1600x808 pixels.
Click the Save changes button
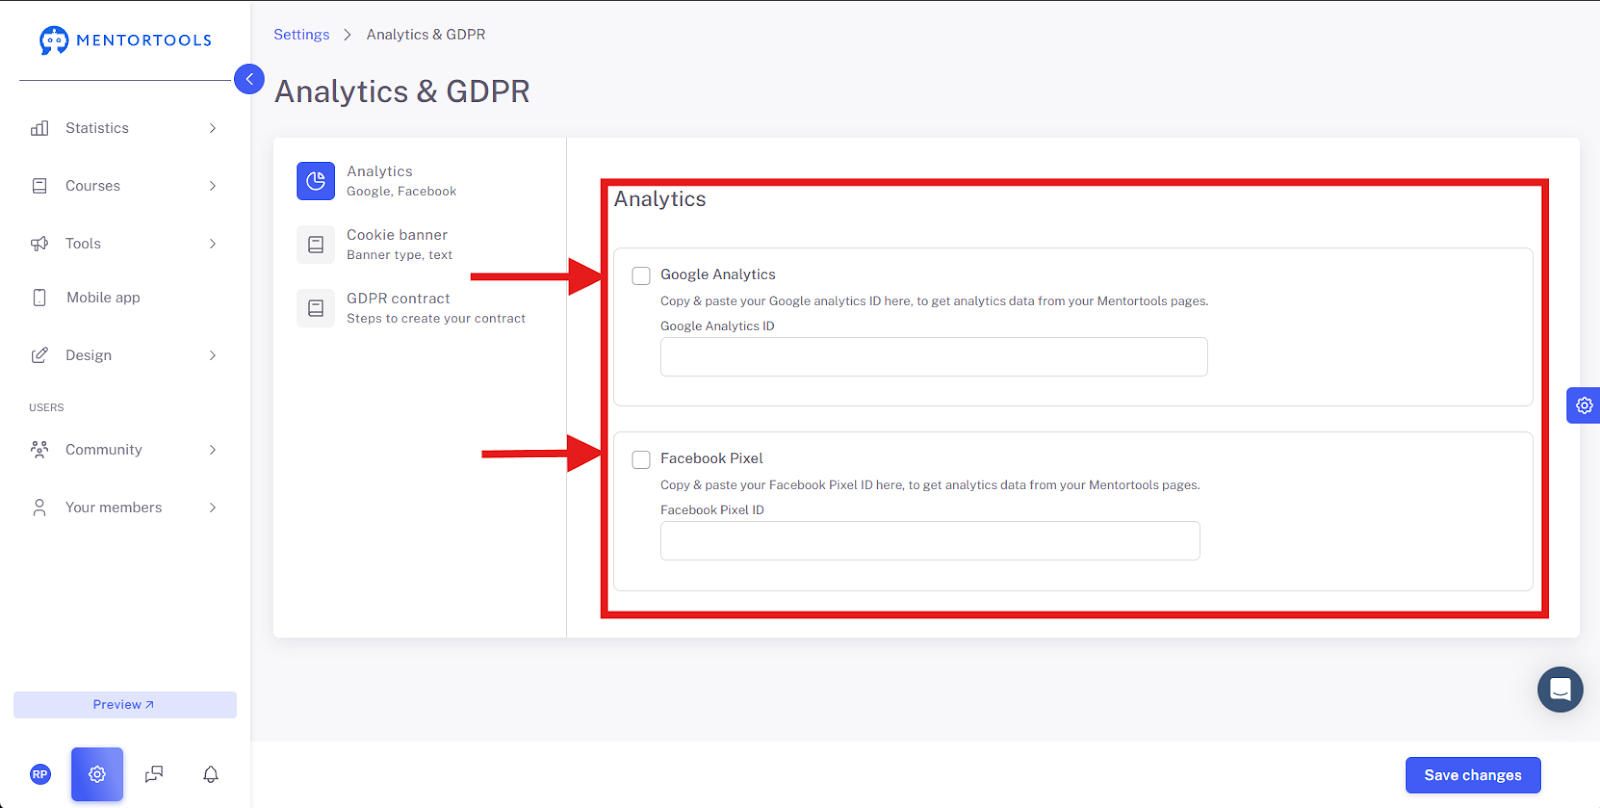(1473, 775)
